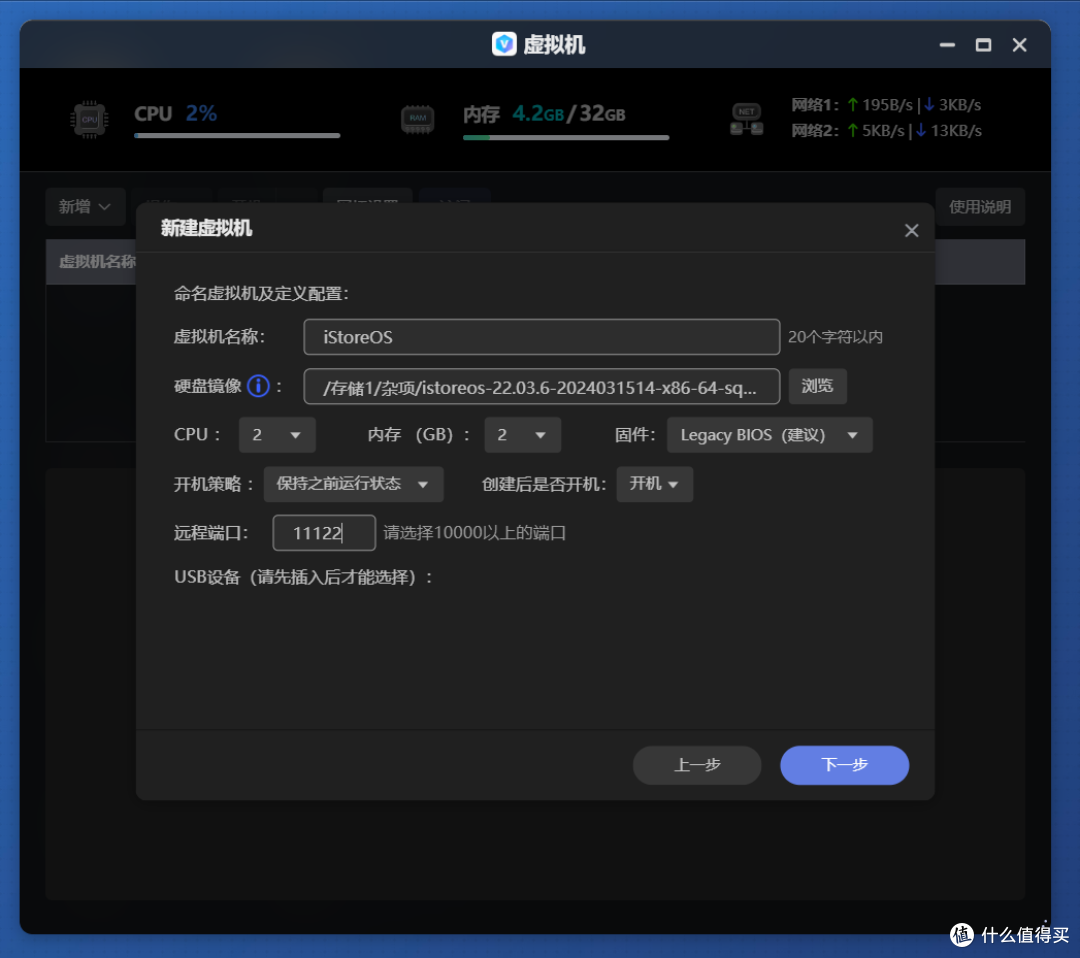
Task: Open the 创建后是否开机 dropdown
Action: tap(654, 483)
